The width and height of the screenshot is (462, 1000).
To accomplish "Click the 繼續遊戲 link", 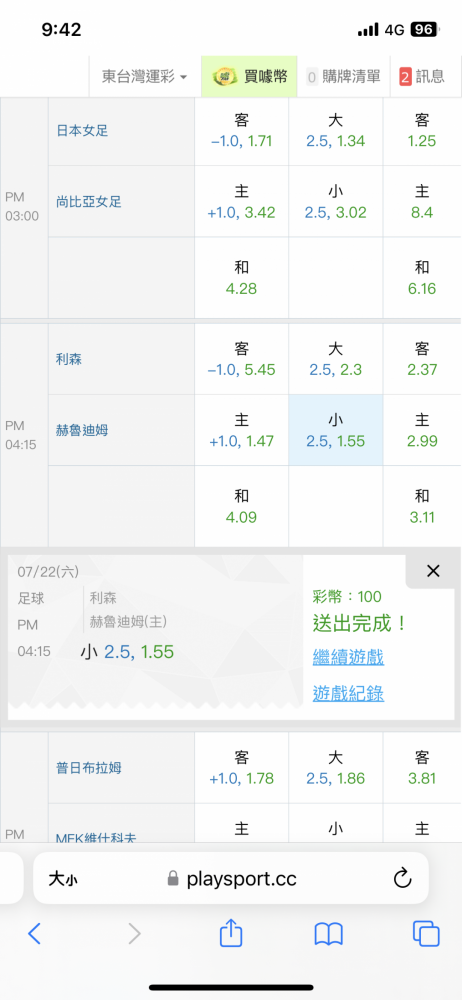I will (348, 656).
